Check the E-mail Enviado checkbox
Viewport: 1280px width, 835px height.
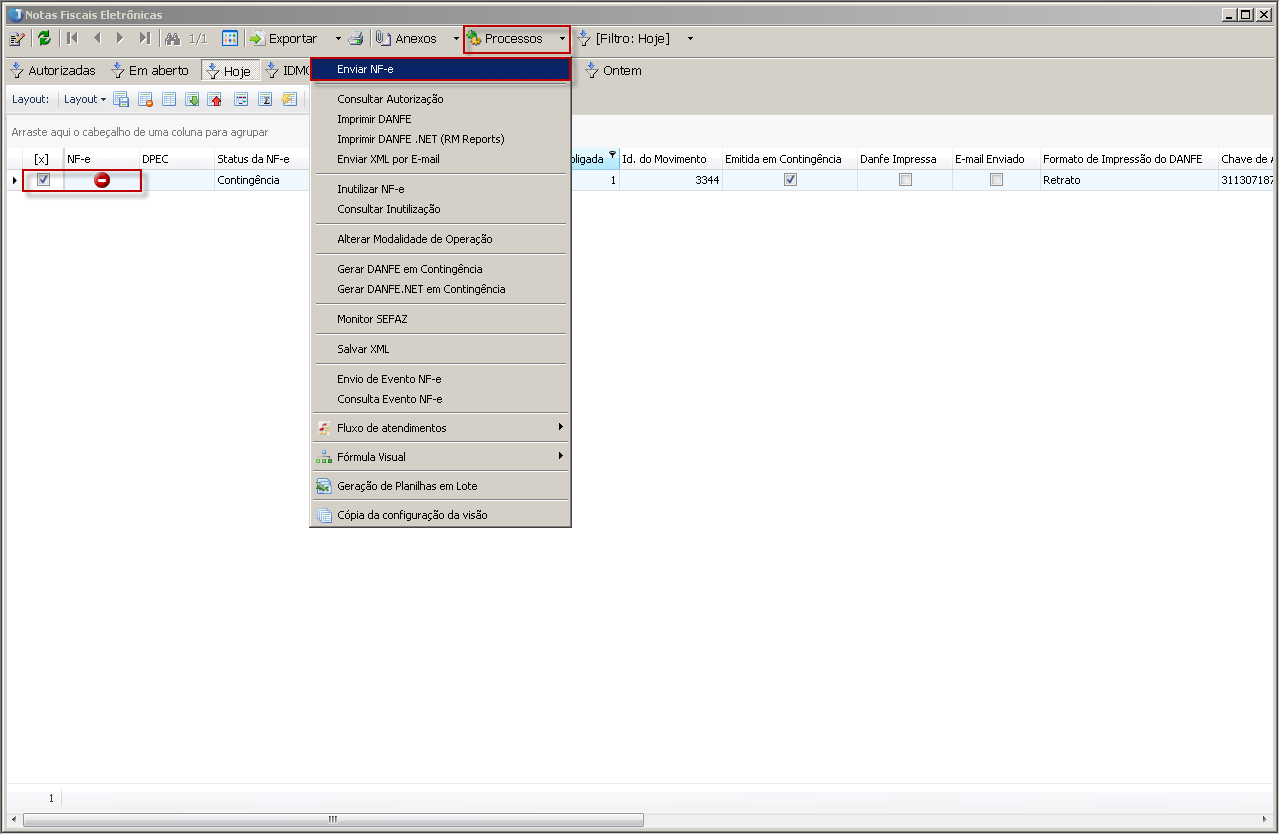996,180
